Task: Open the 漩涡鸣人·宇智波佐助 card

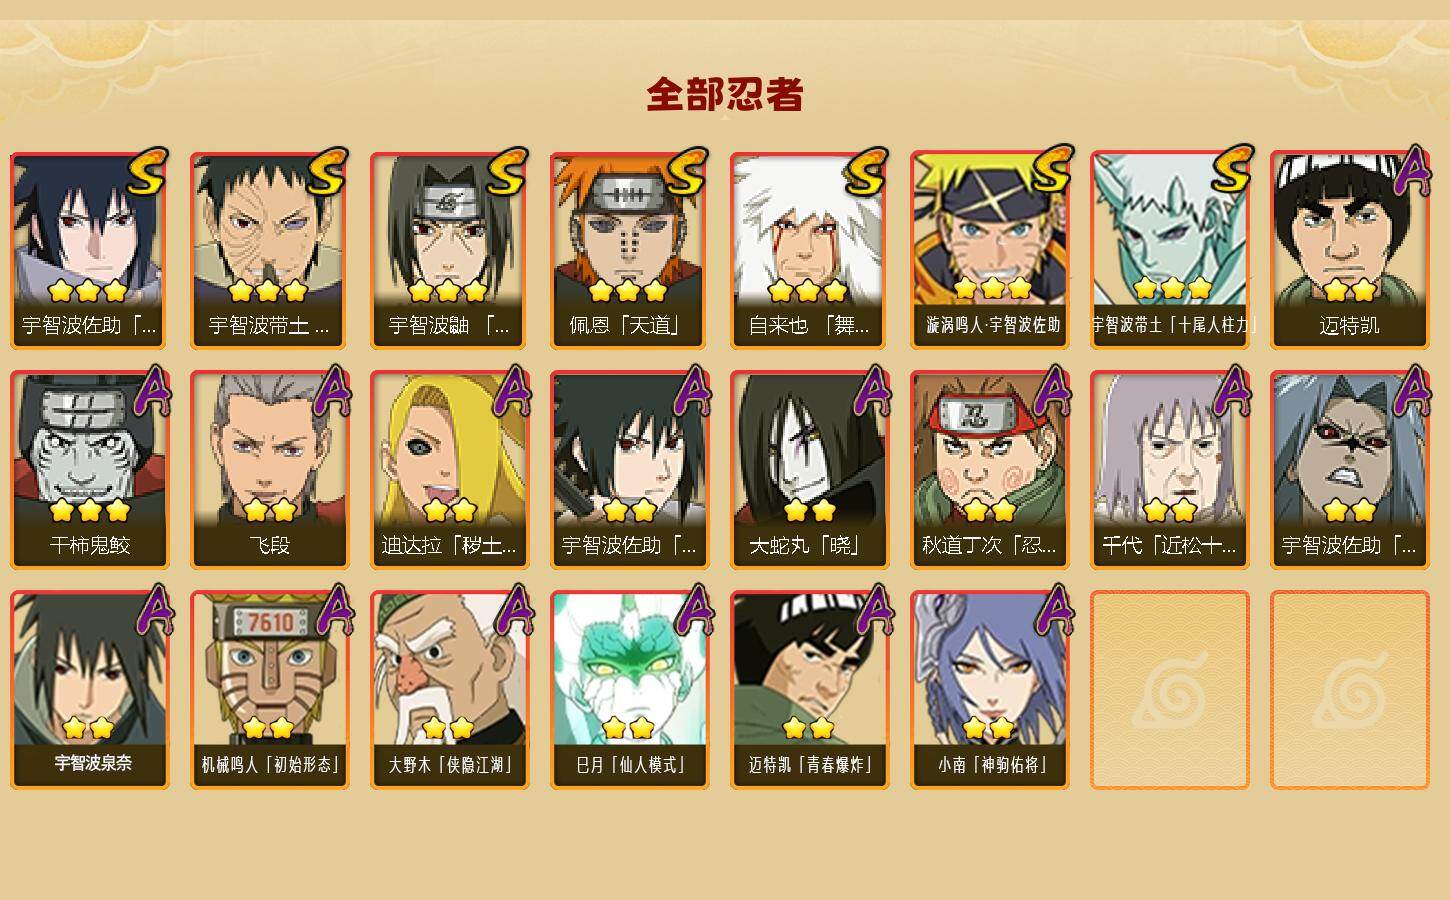Action: (x=989, y=250)
